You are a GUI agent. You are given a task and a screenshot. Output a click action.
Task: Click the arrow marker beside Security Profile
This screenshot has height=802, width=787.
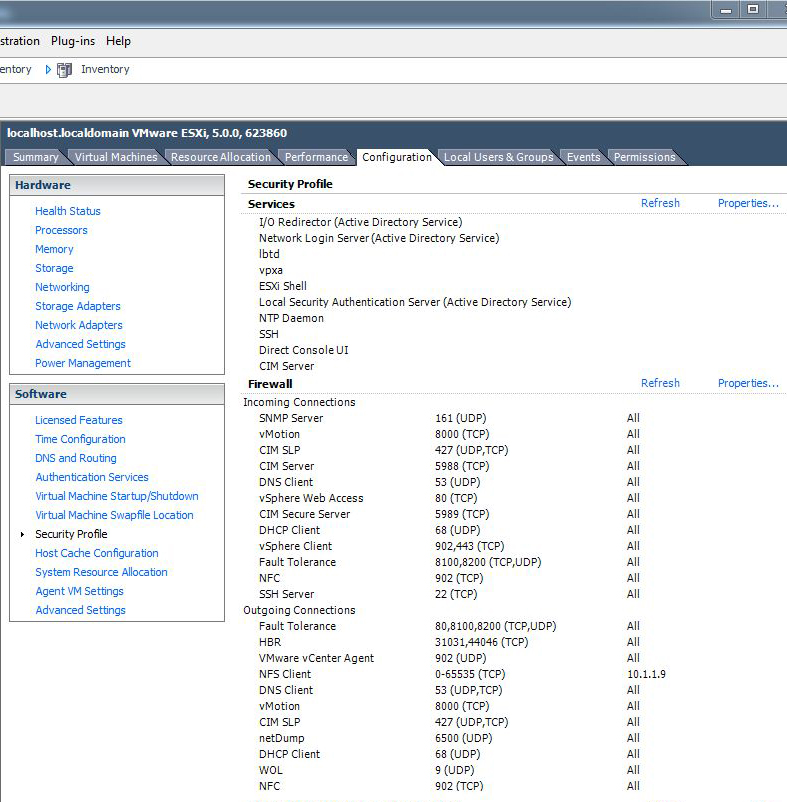(x=23, y=534)
